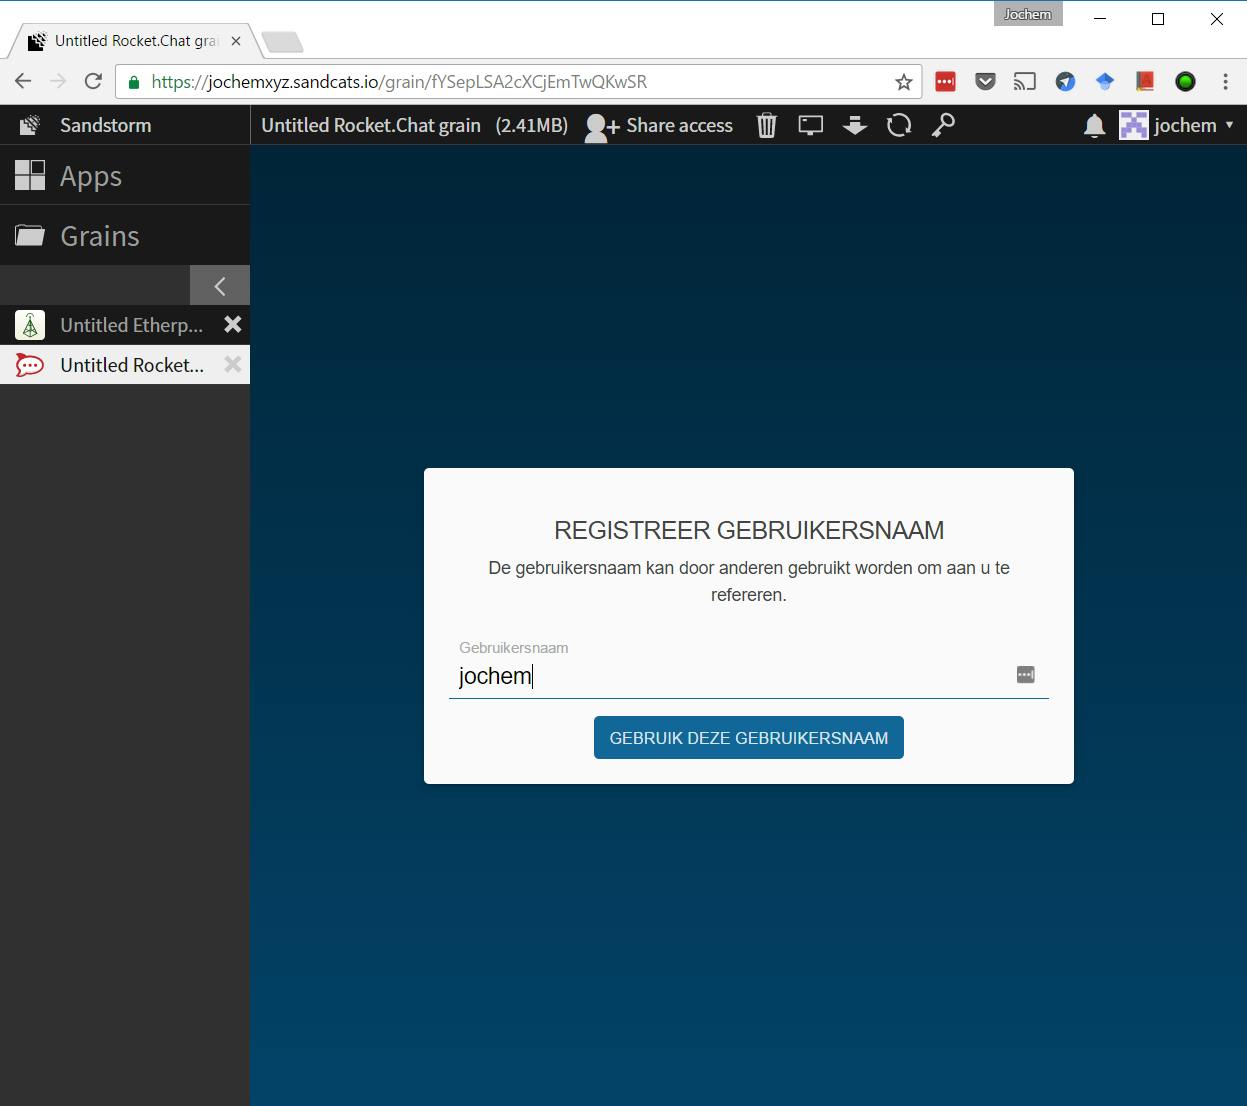Click the Sandstorm logo in the header
The image size is (1247, 1106).
pos(30,125)
